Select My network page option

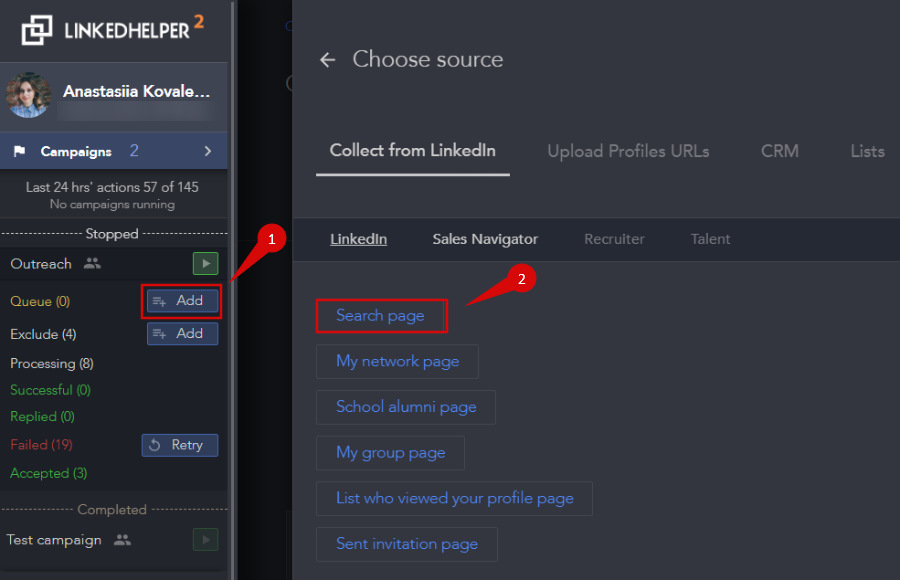(397, 362)
